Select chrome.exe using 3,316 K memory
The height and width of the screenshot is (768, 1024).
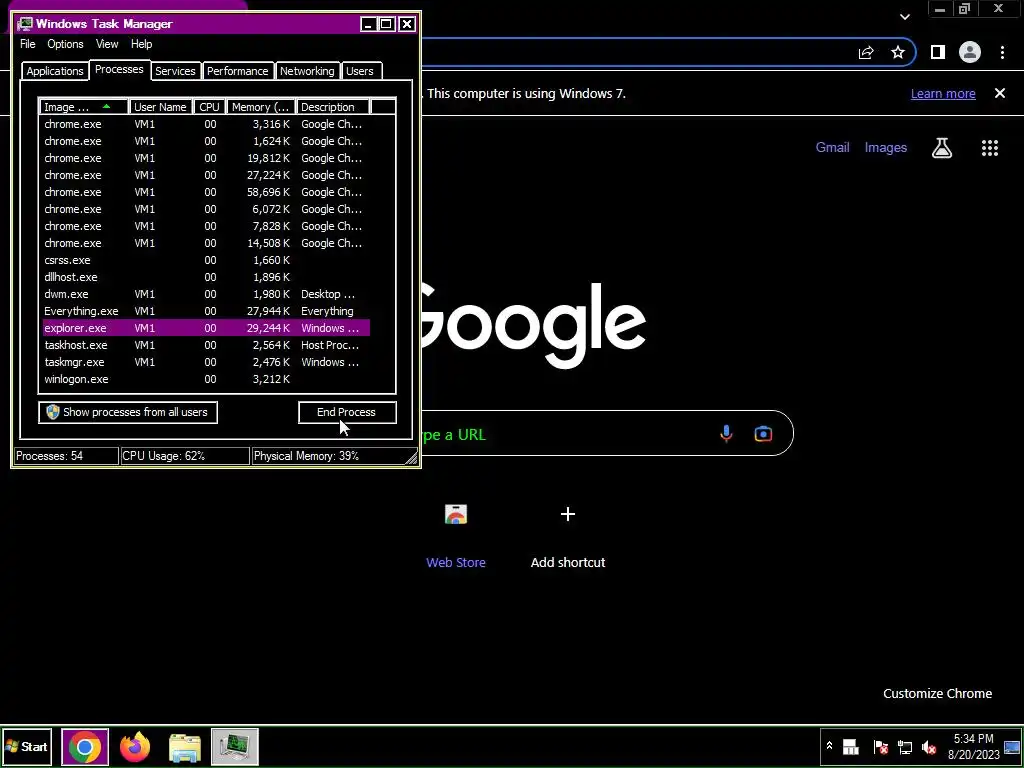[206, 124]
